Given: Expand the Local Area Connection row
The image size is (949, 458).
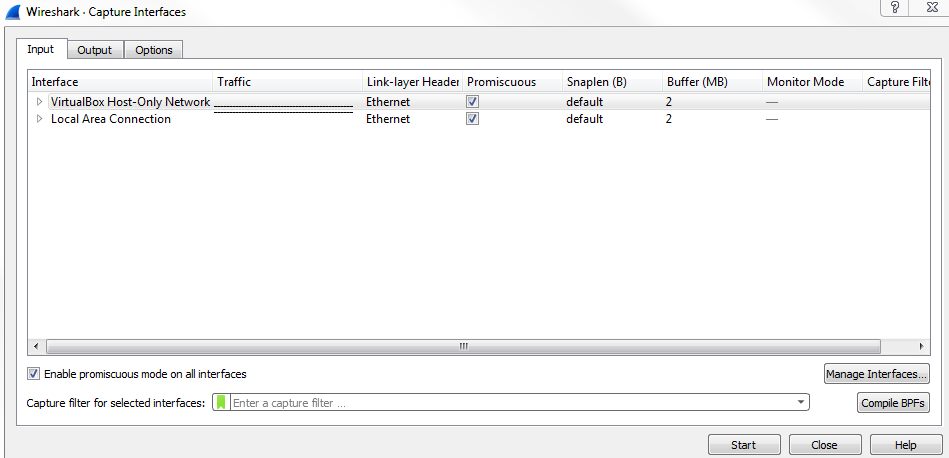Looking at the screenshot, I should tap(40, 119).
